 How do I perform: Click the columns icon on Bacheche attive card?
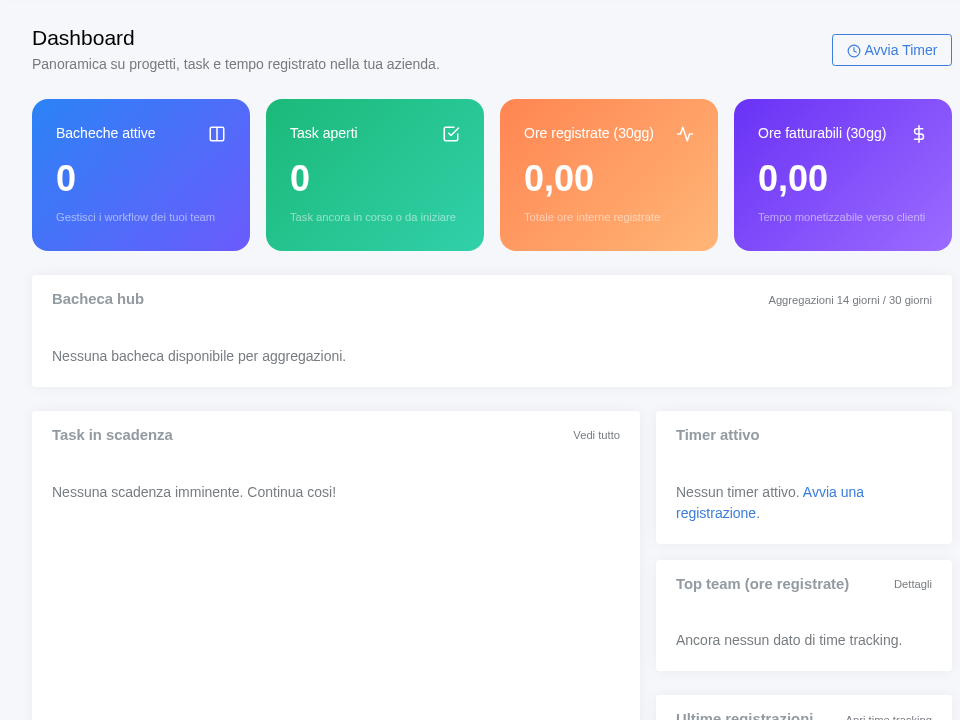217,133
